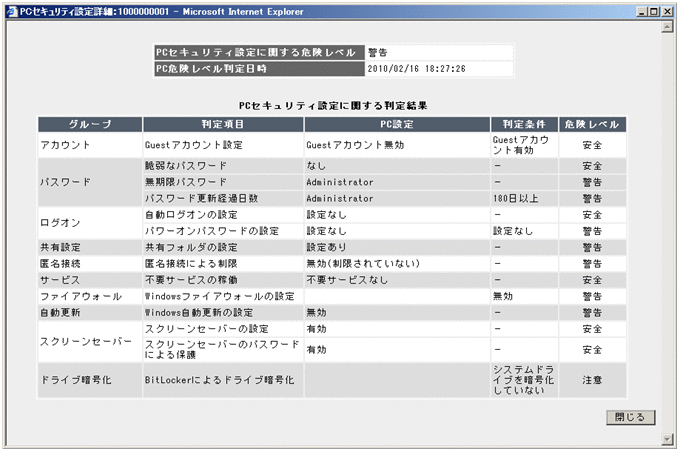This screenshot has height=452, width=680.
Task: Click the Windows自動更新の設定 item
Action: 223,313
